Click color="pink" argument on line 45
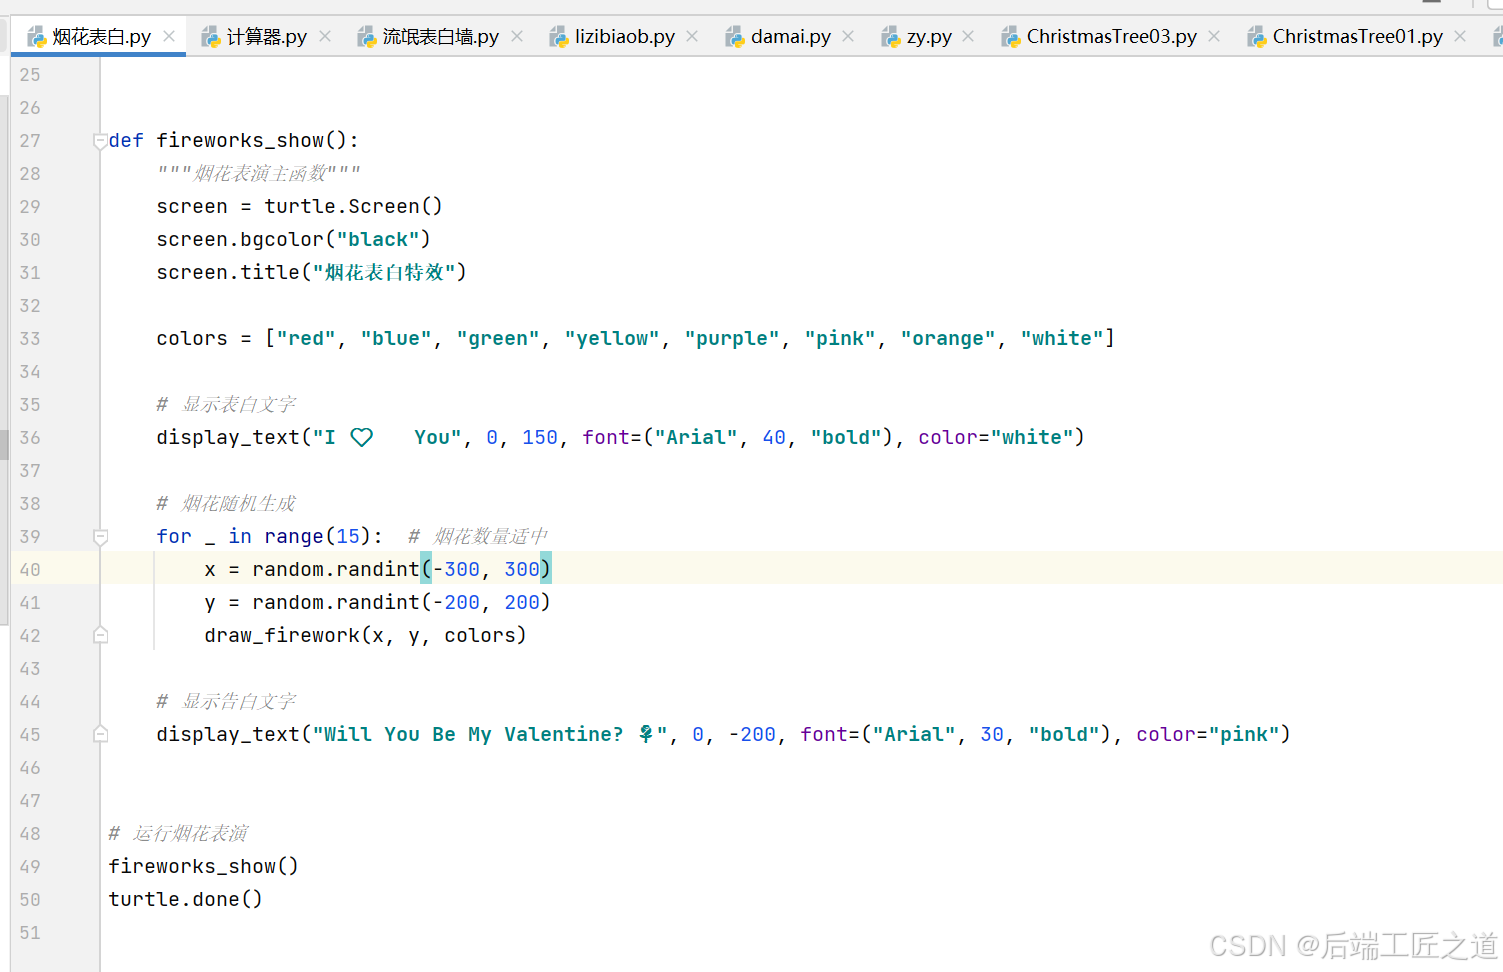 pyautogui.click(x=1208, y=735)
